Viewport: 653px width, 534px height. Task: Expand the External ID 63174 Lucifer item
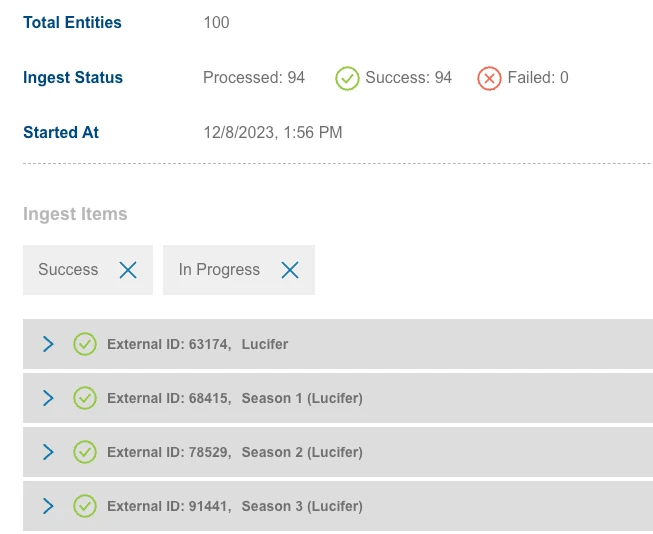click(48, 344)
